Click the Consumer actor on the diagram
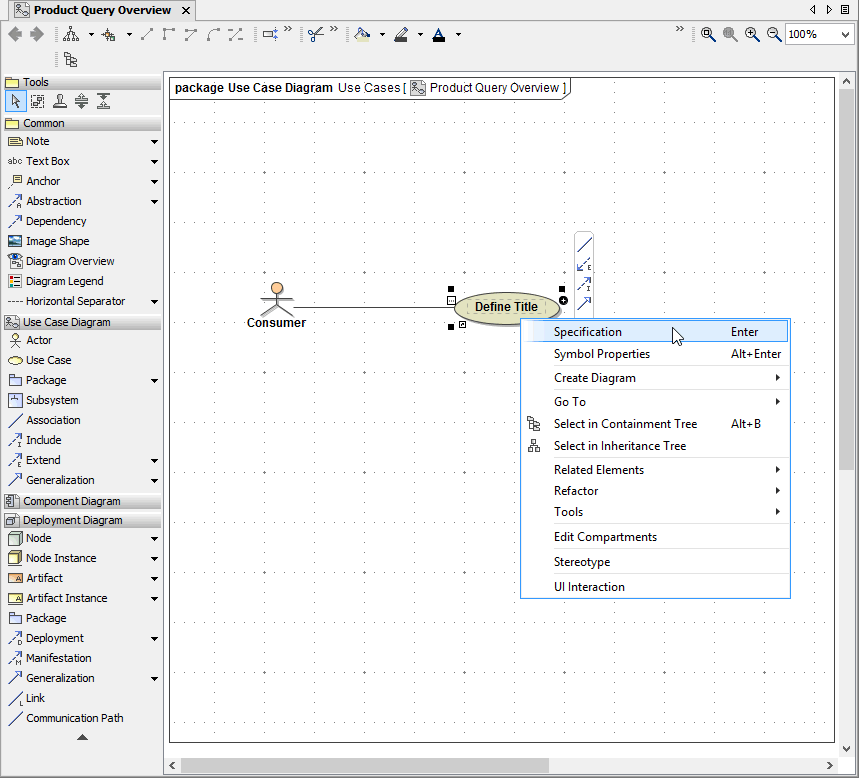Screen dimensions: 859x778 click(277, 299)
